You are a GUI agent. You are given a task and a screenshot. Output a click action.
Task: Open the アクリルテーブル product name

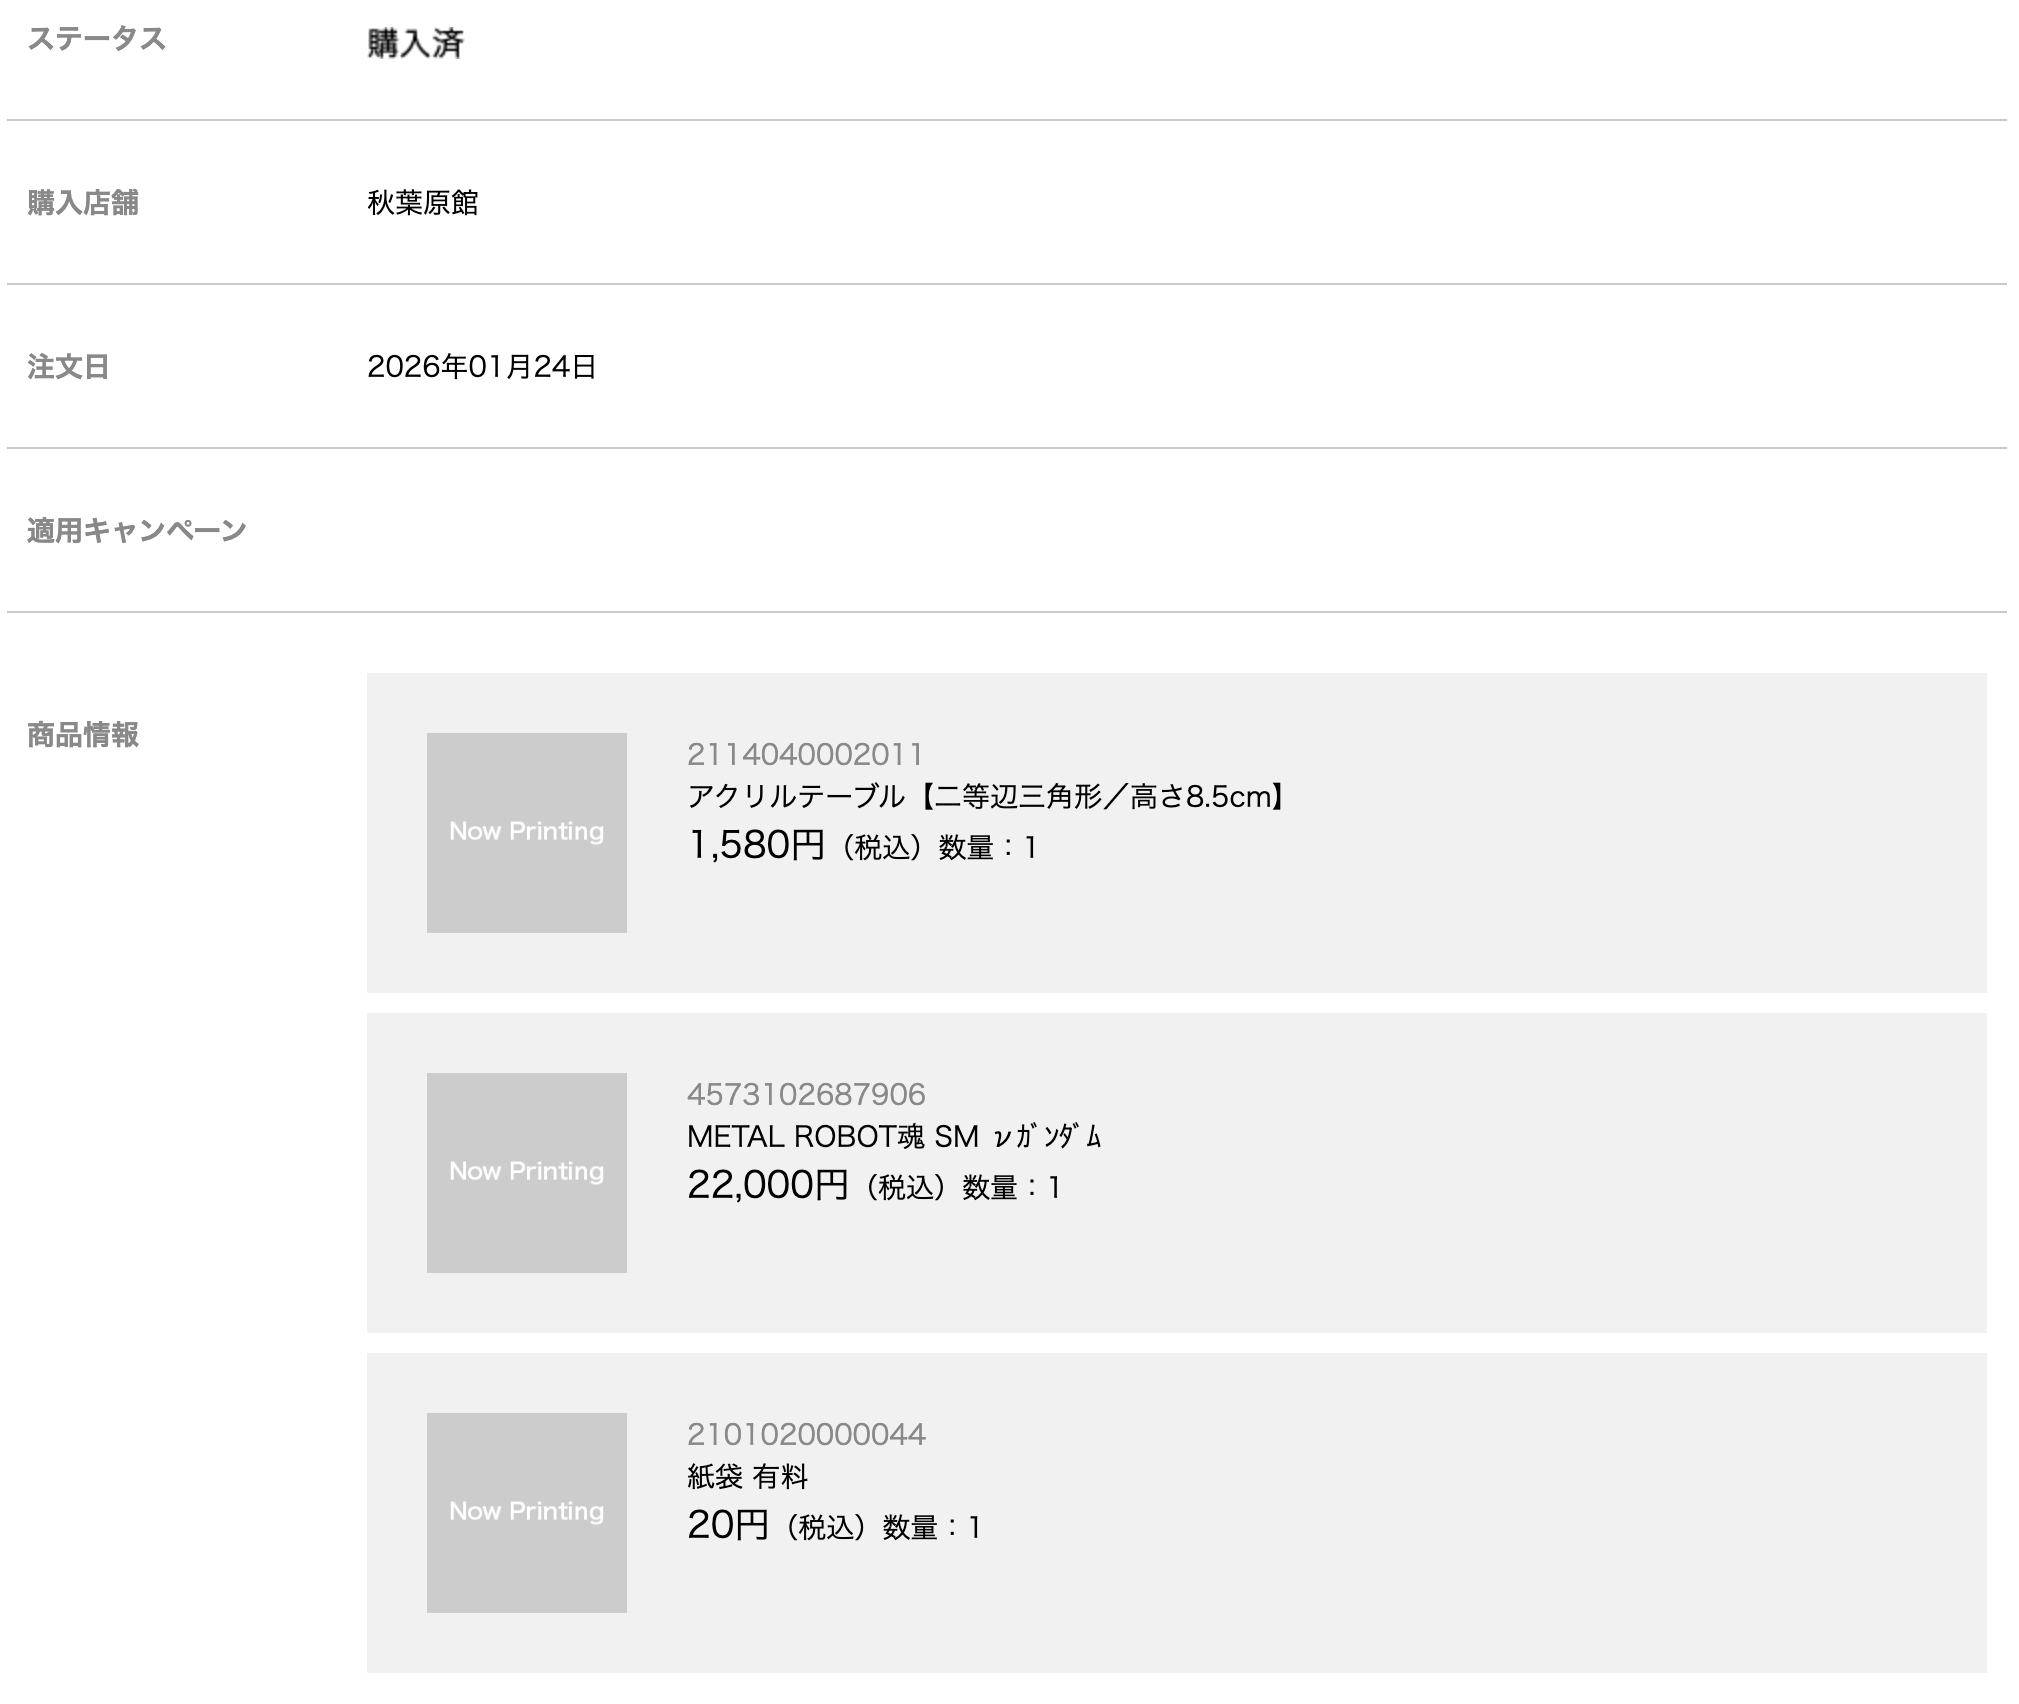[x=987, y=797]
